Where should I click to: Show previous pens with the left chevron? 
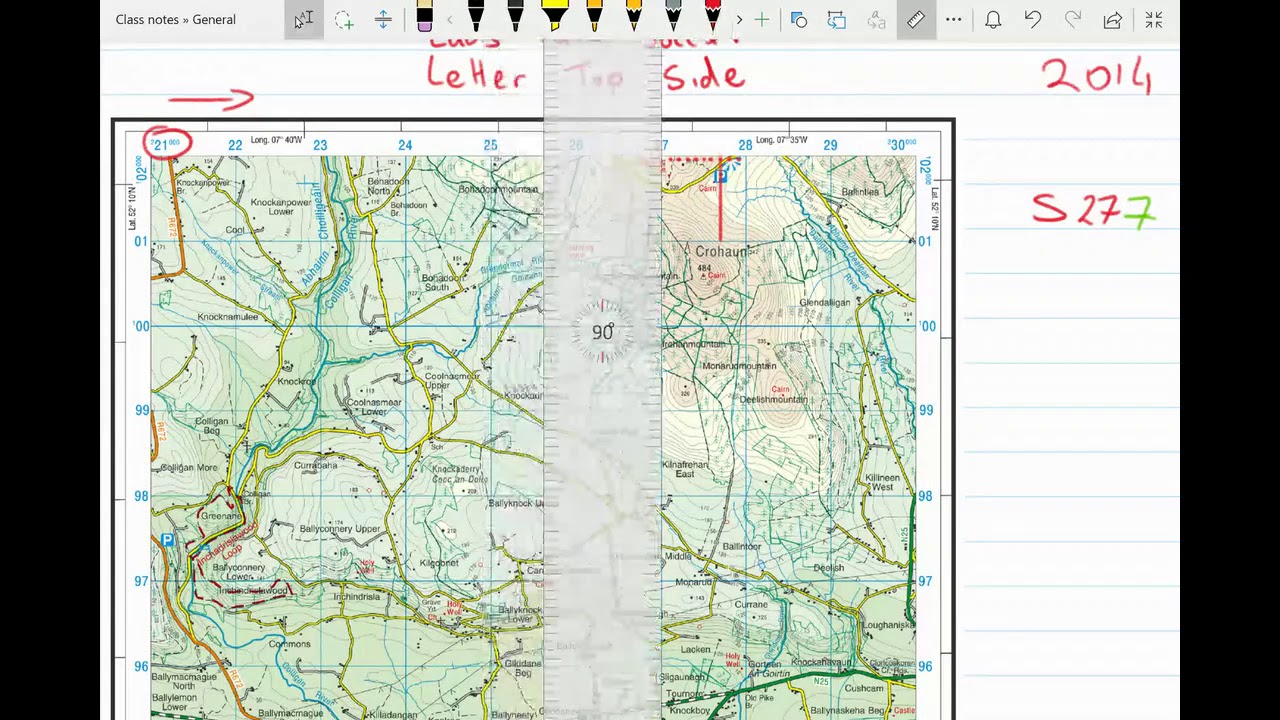point(449,19)
